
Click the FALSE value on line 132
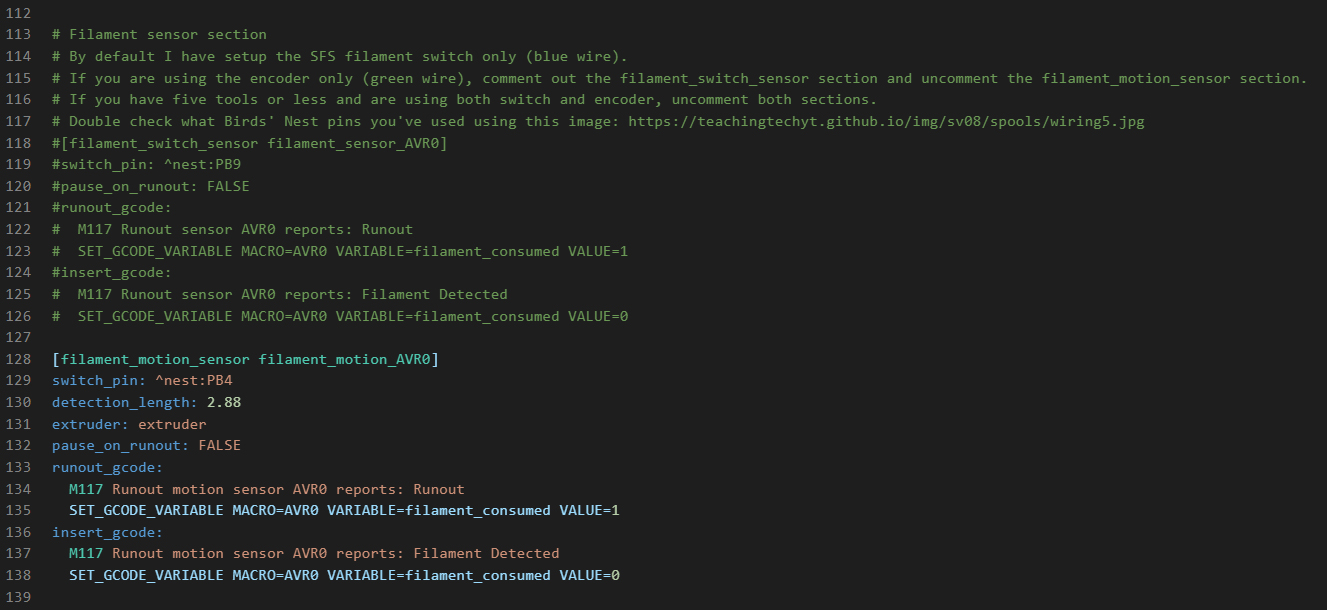point(219,446)
